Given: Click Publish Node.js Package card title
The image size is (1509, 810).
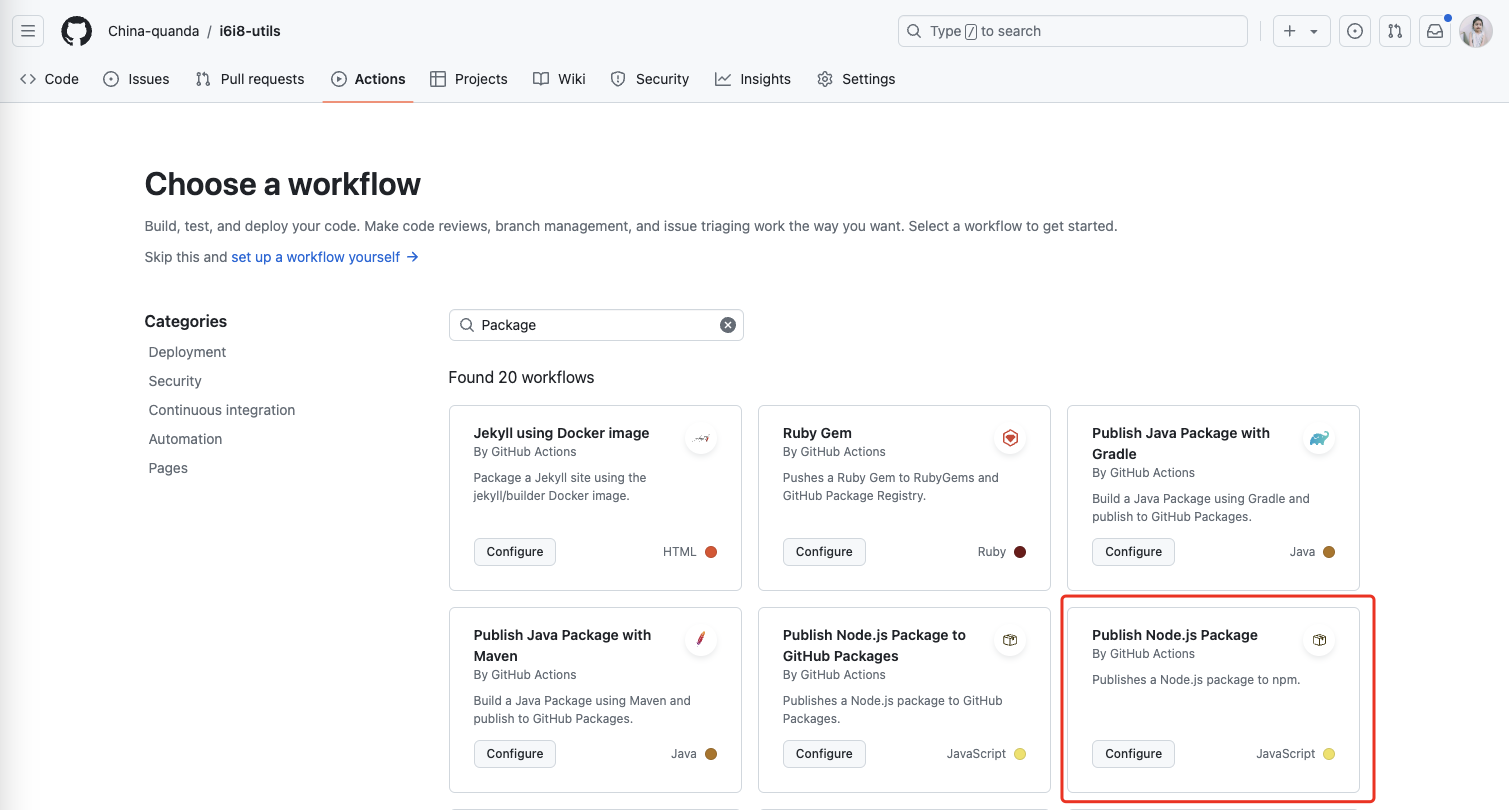Looking at the screenshot, I should coord(1175,635).
